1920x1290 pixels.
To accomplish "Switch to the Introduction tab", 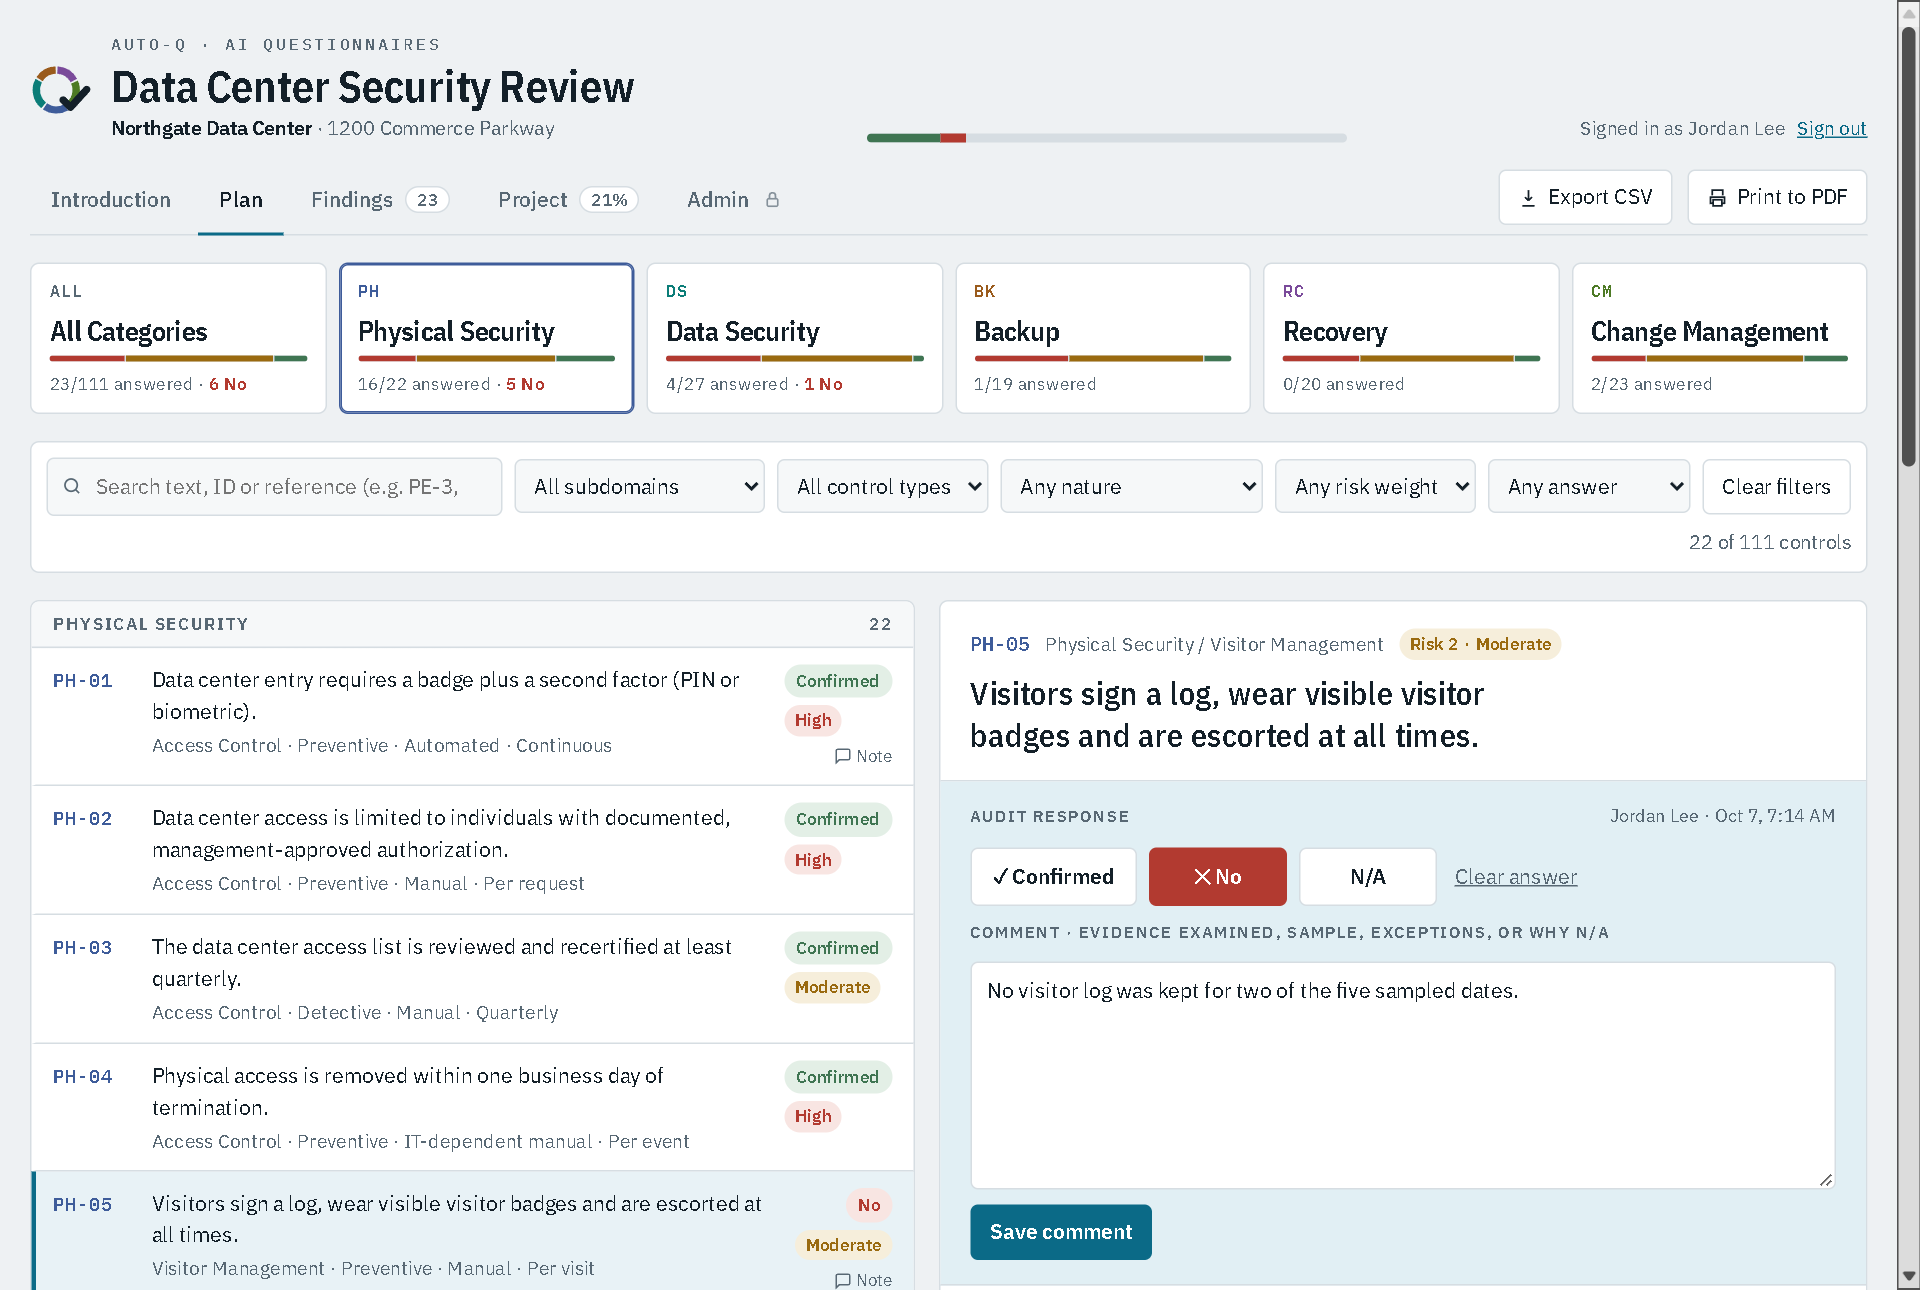I will 111,200.
